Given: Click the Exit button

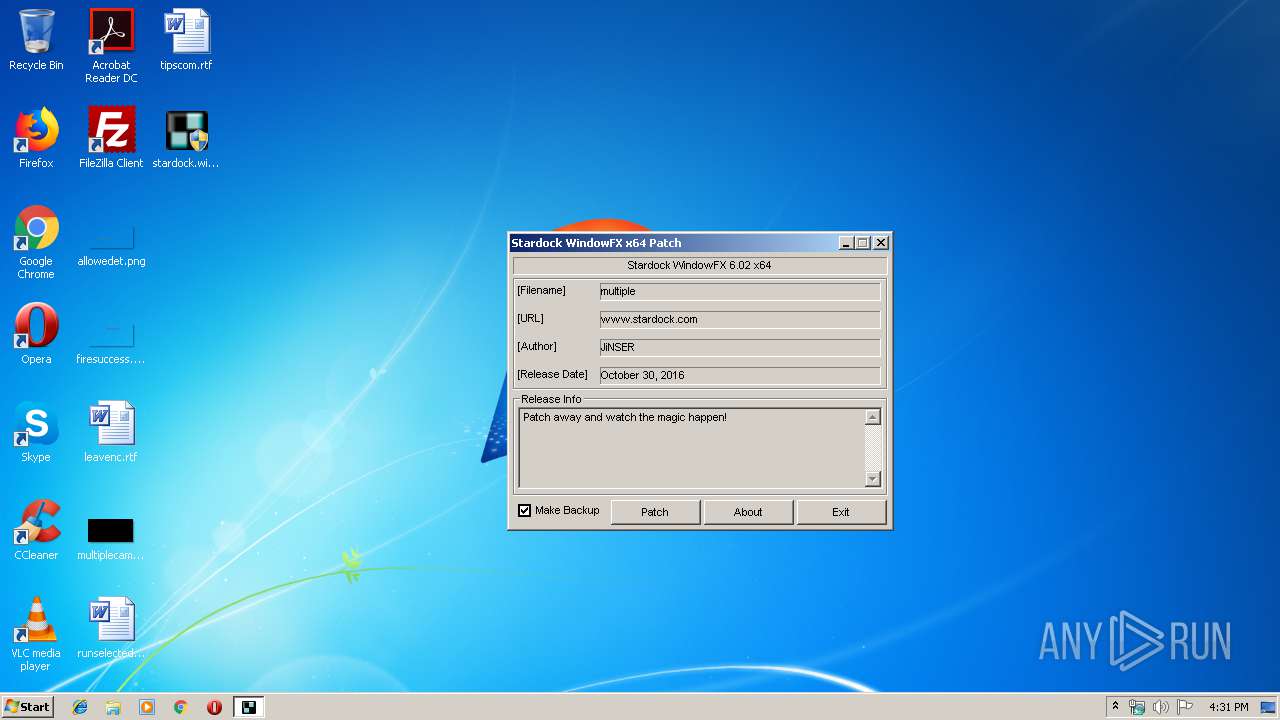Looking at the screenshot, I should 841,512.
